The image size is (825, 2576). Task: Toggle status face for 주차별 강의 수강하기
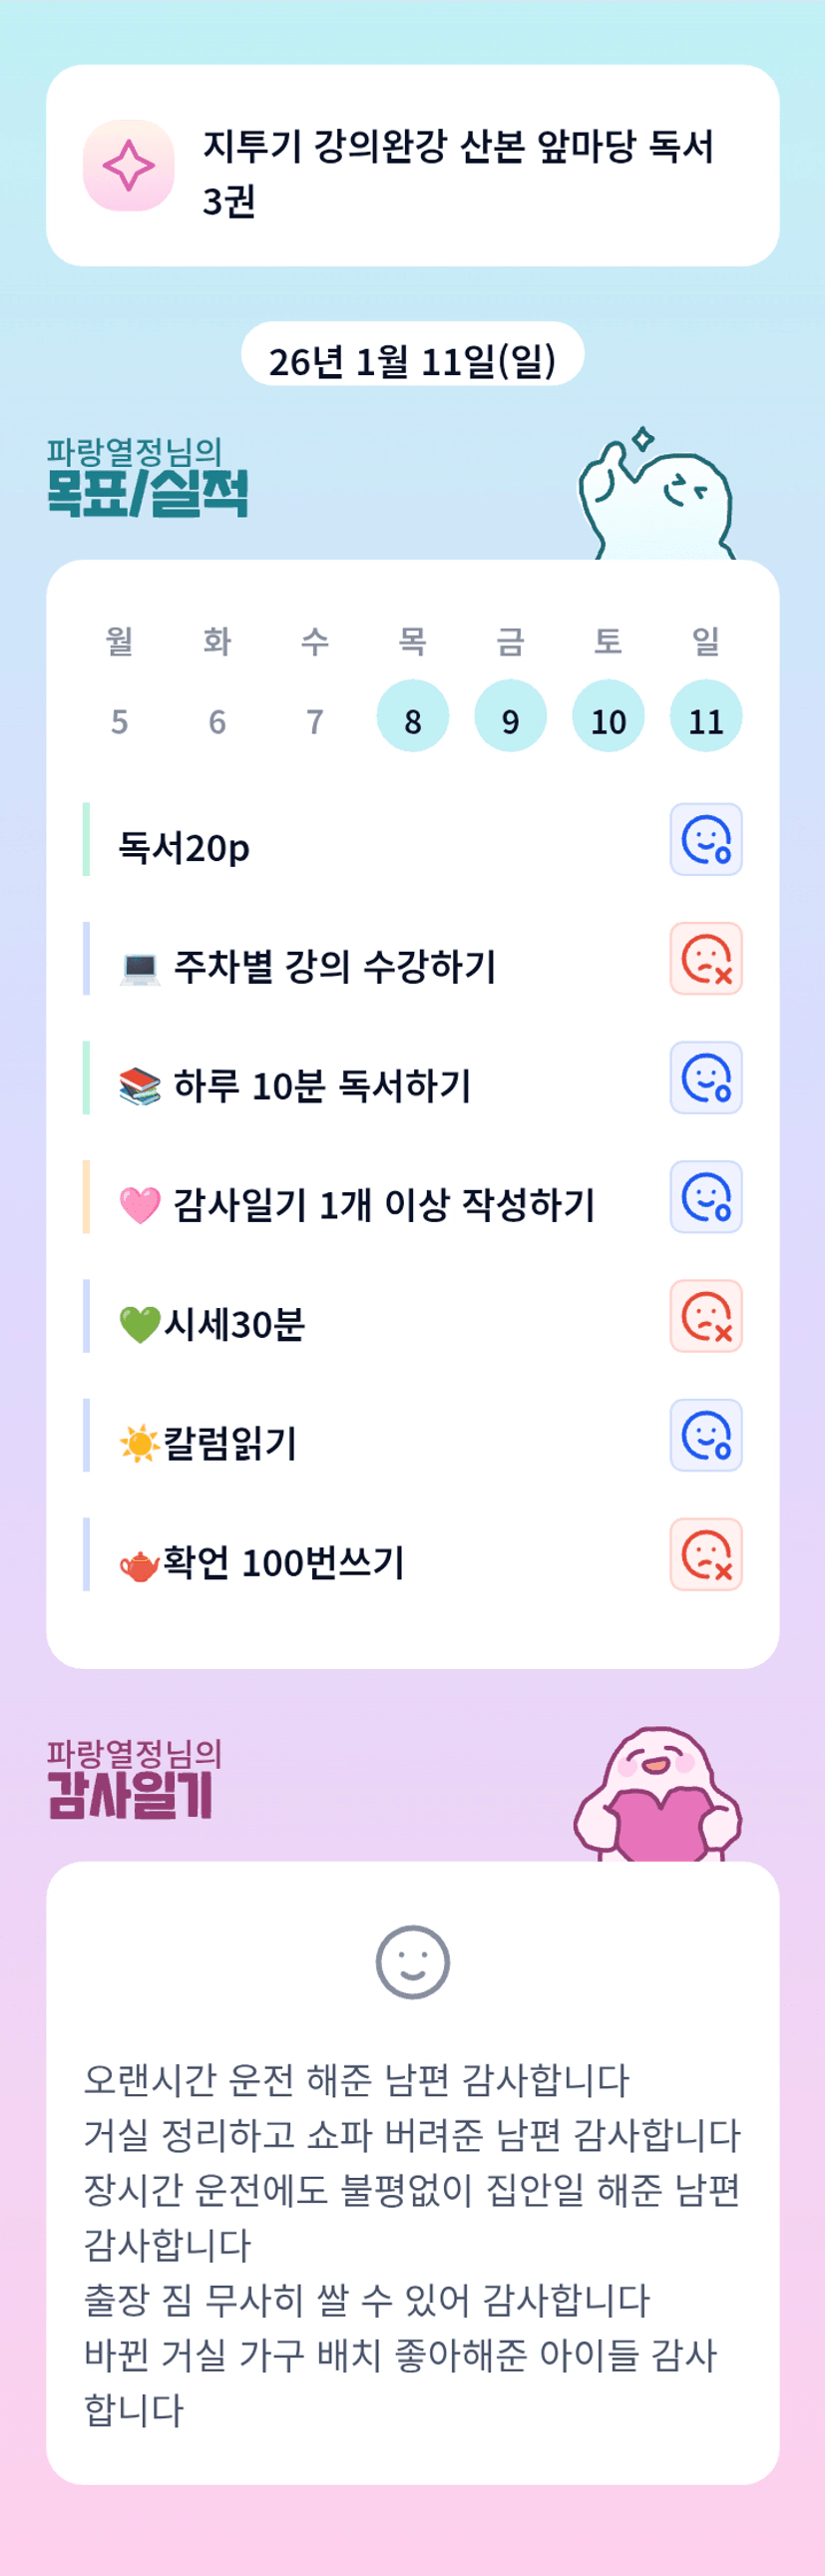(705, 958)
